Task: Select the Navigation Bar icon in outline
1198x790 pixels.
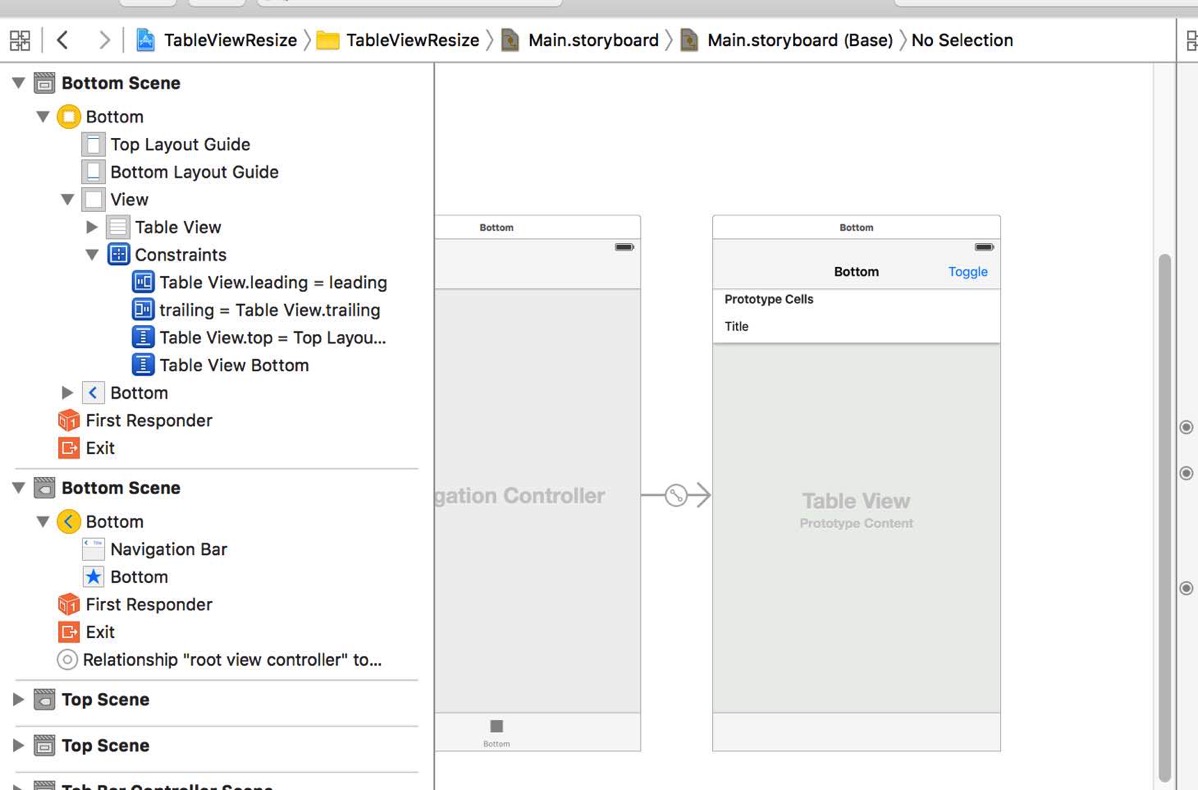Action: (93, 549)
